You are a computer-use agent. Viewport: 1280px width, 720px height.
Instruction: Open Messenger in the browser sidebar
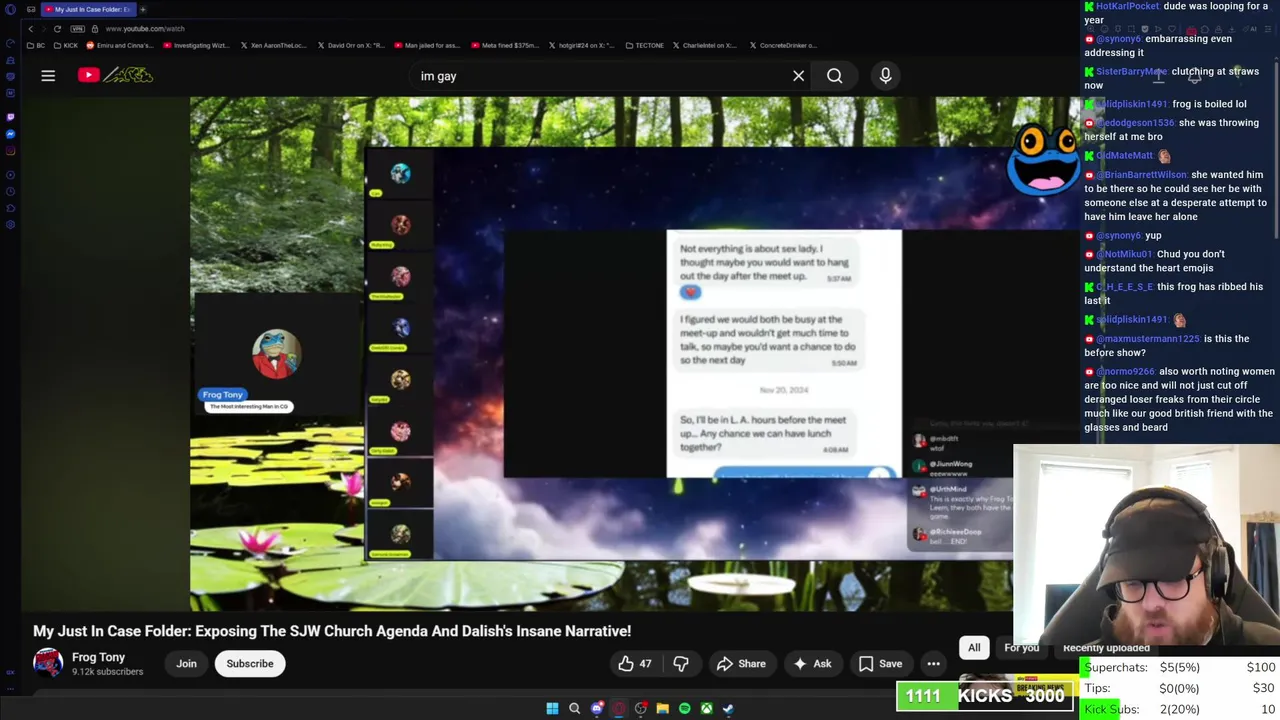(10, 134)
